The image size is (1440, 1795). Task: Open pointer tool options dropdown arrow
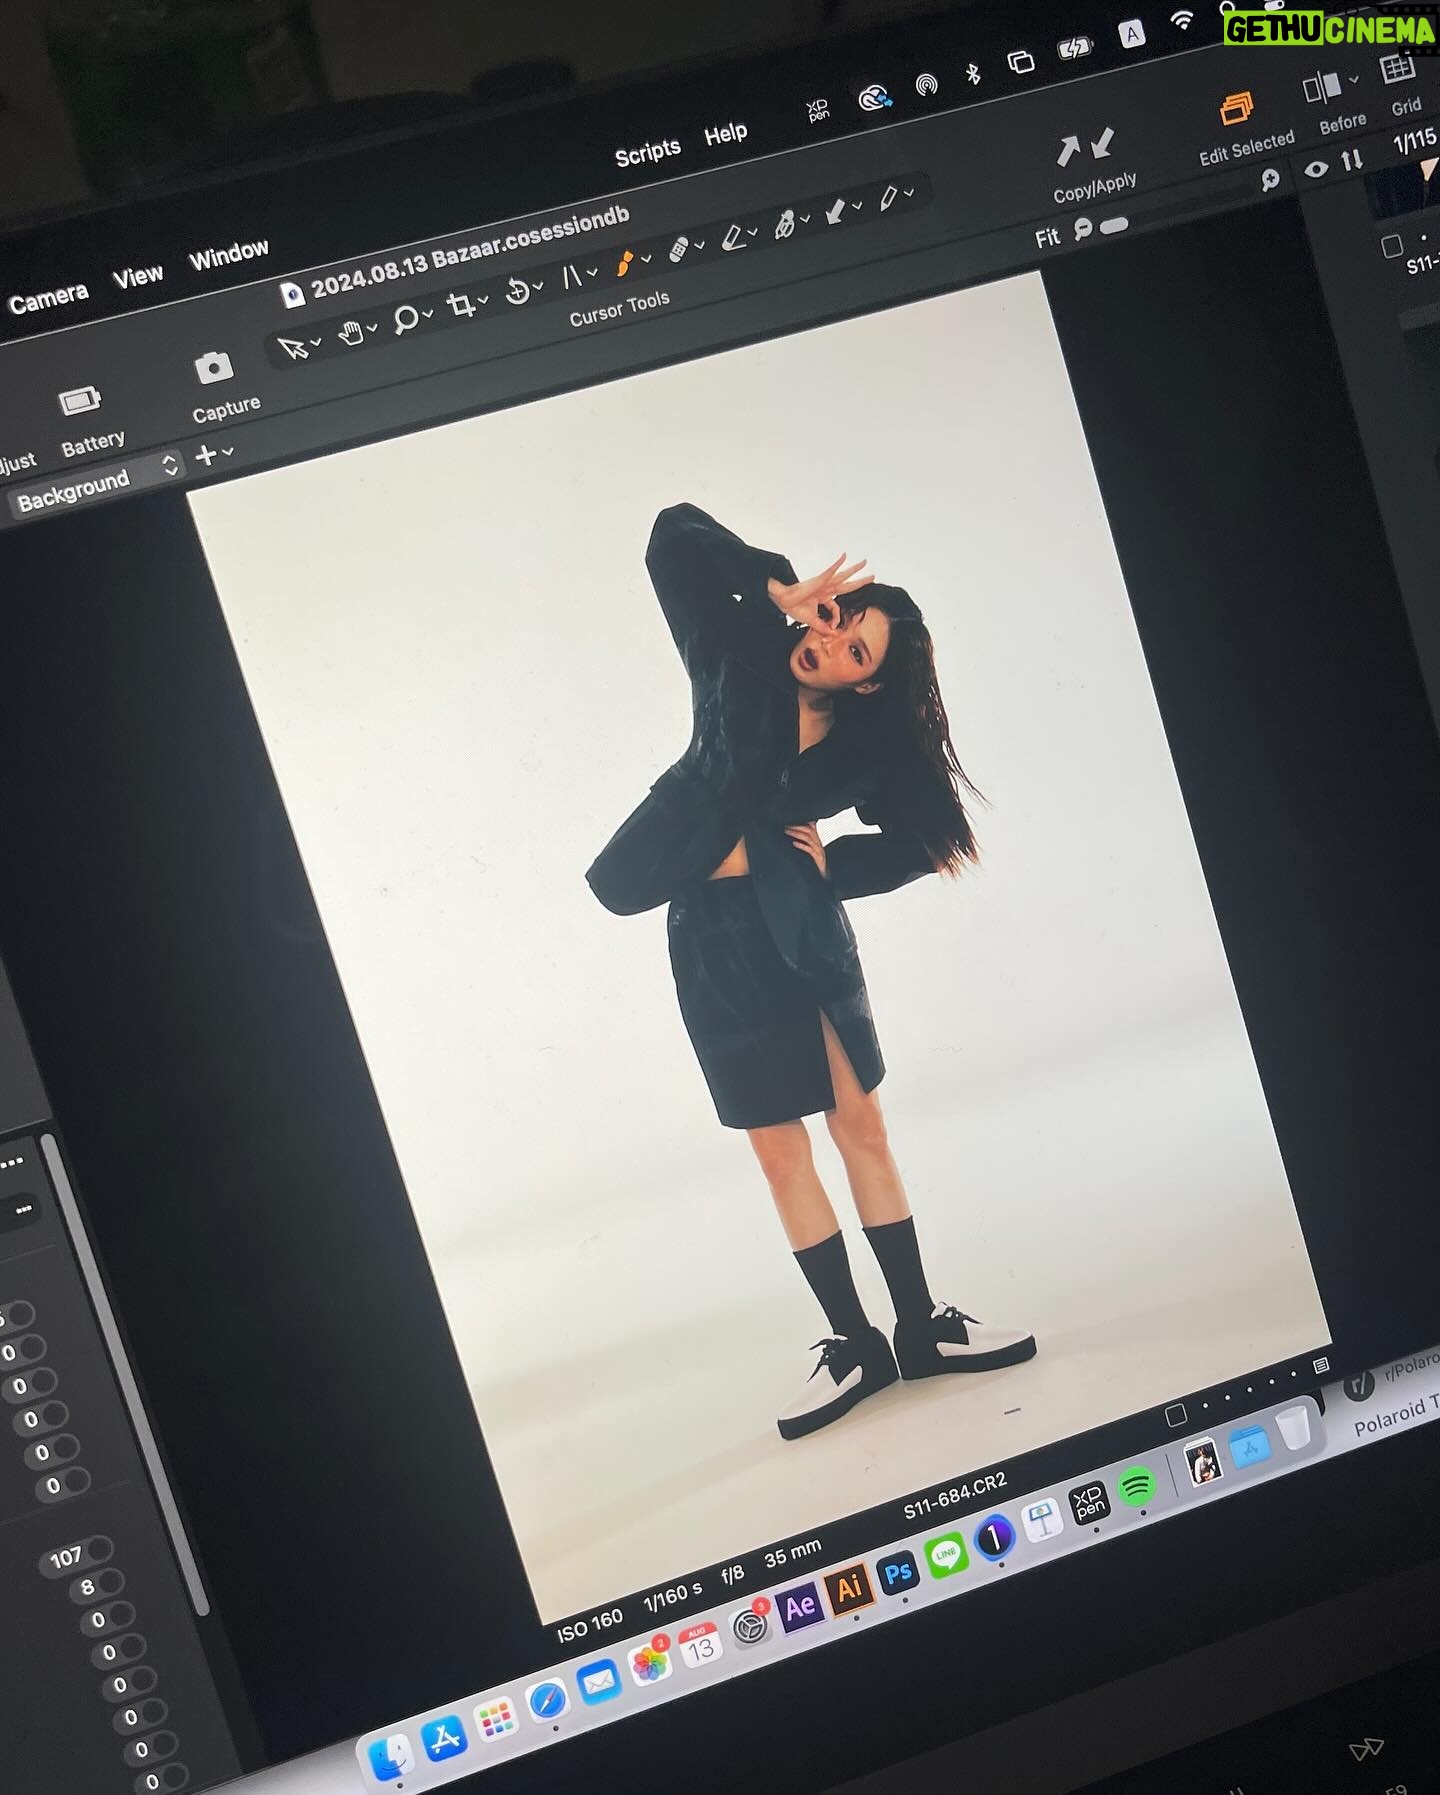click(315, 341)
